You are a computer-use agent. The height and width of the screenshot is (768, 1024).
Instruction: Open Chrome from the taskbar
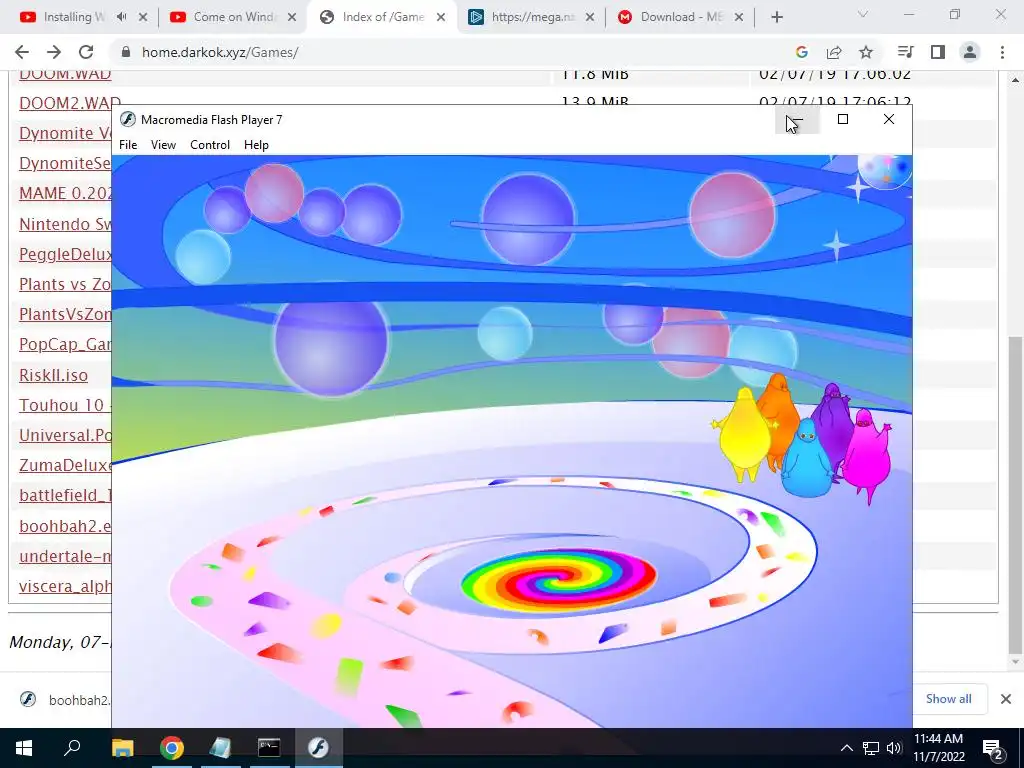click(x=171, y=748)
